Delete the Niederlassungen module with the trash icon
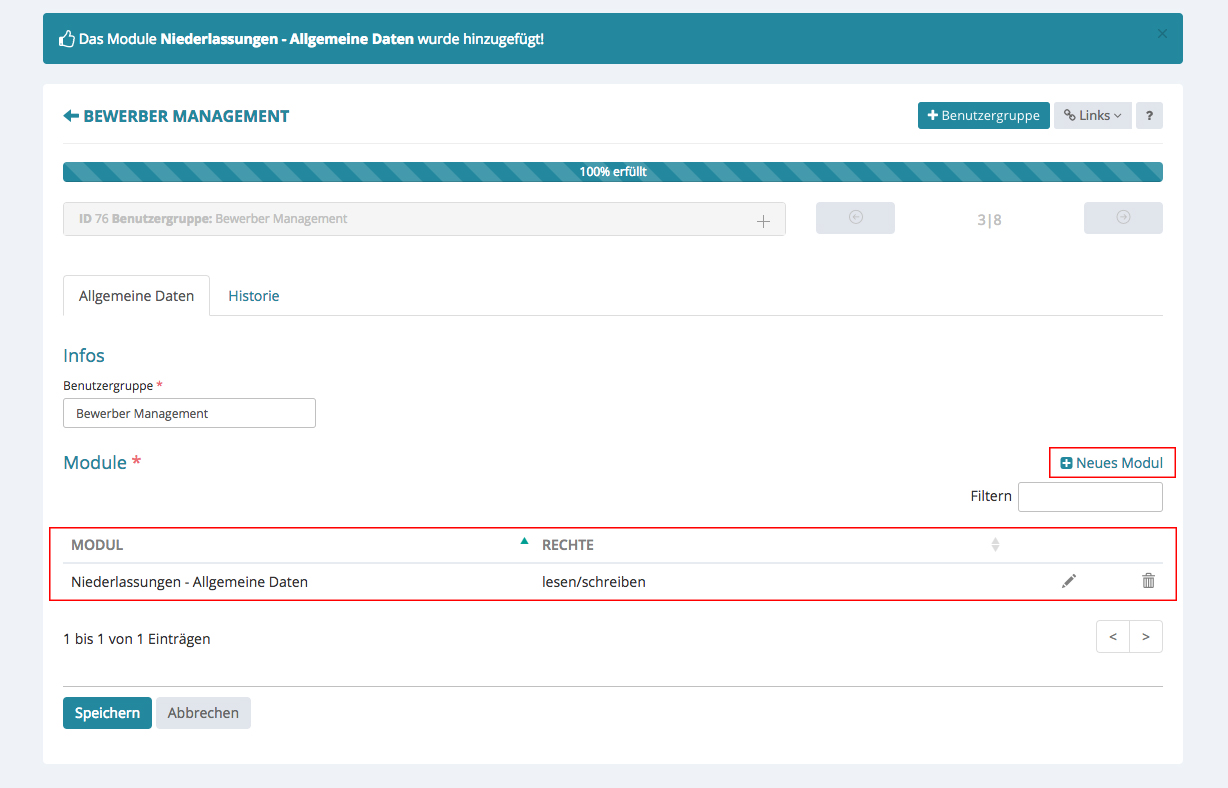 [1148, 581]
